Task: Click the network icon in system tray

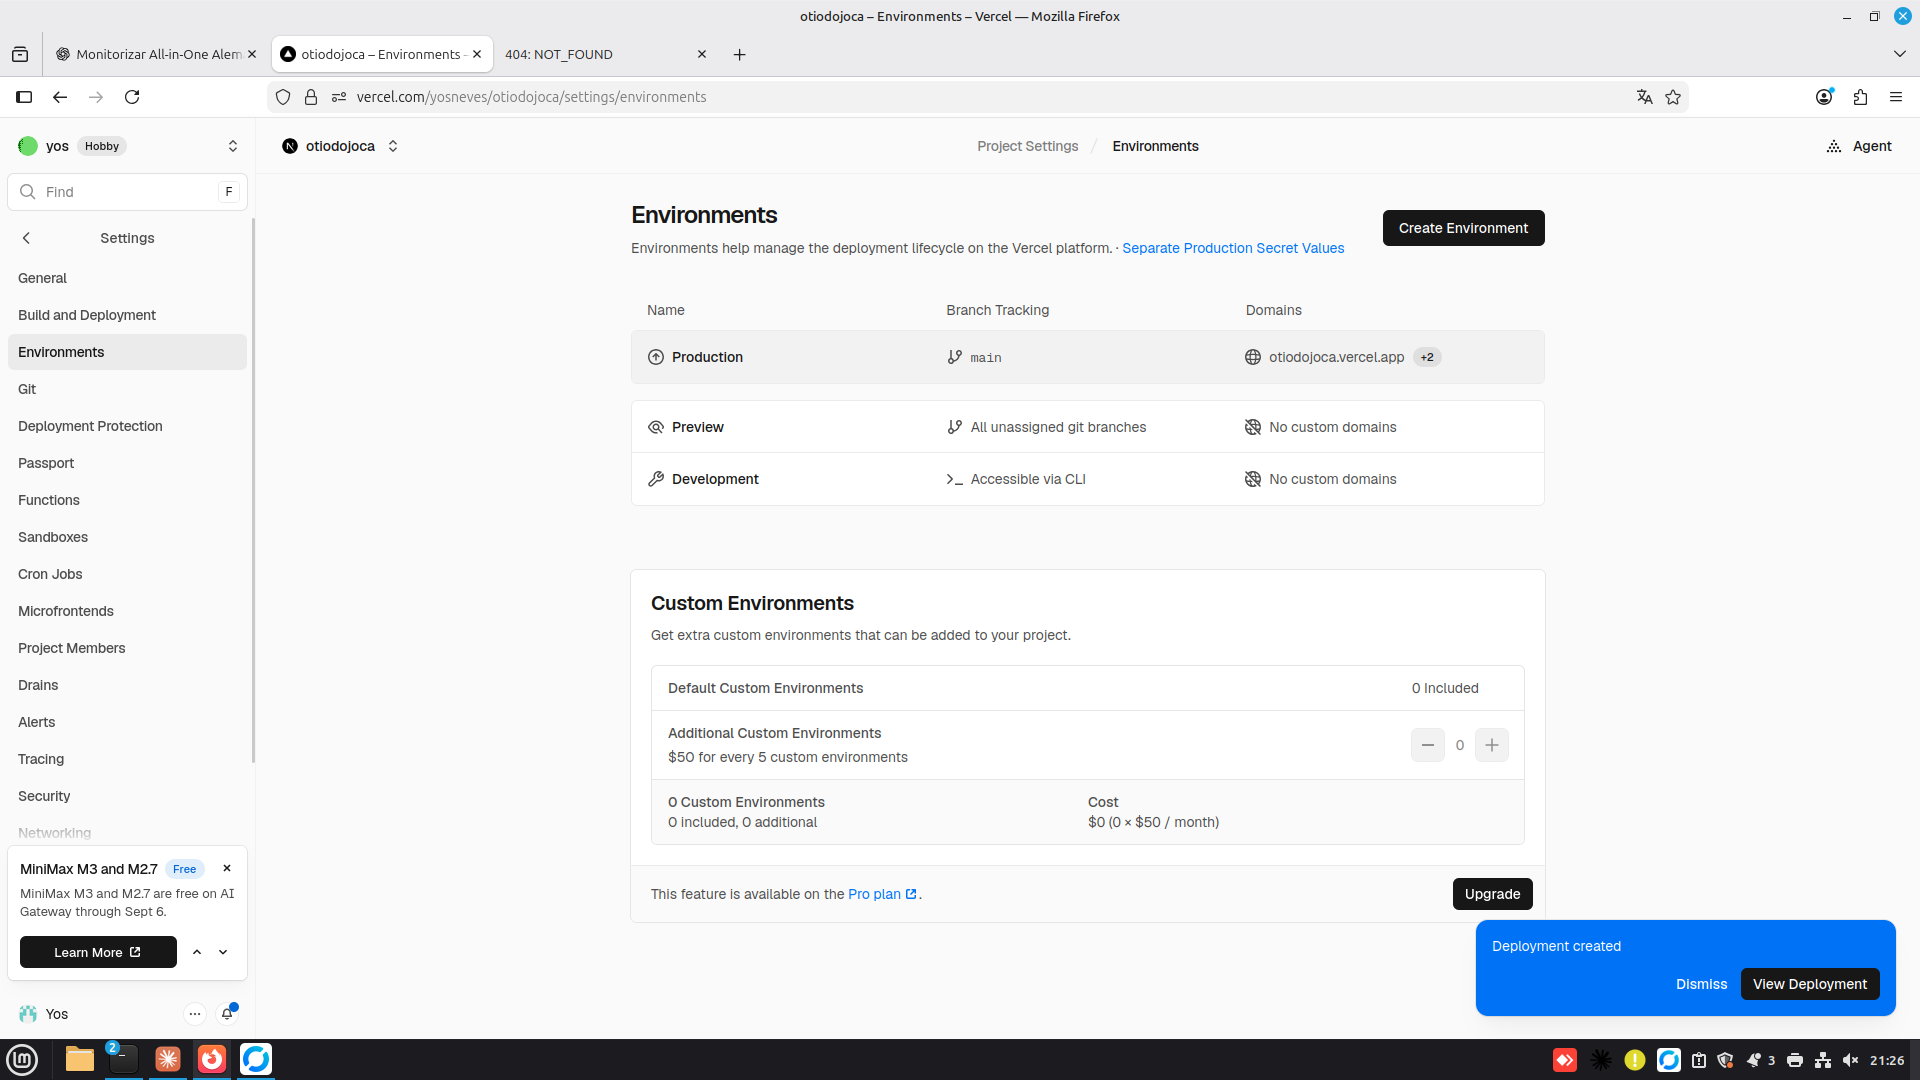Action: click(x=1823, y=1060)
